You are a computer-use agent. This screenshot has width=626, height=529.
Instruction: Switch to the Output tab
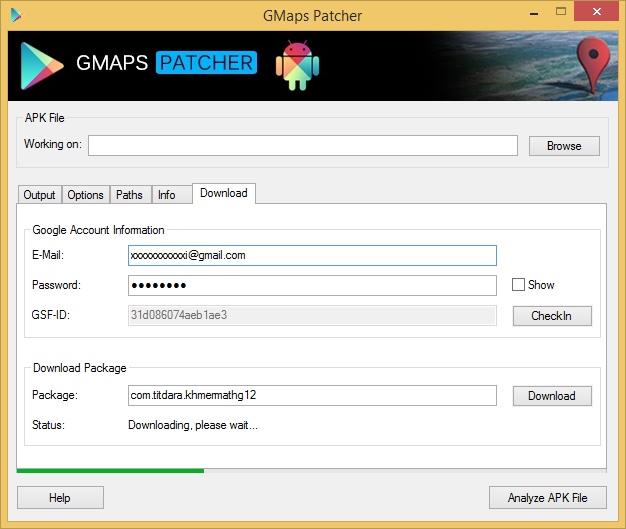coord(40,195)
